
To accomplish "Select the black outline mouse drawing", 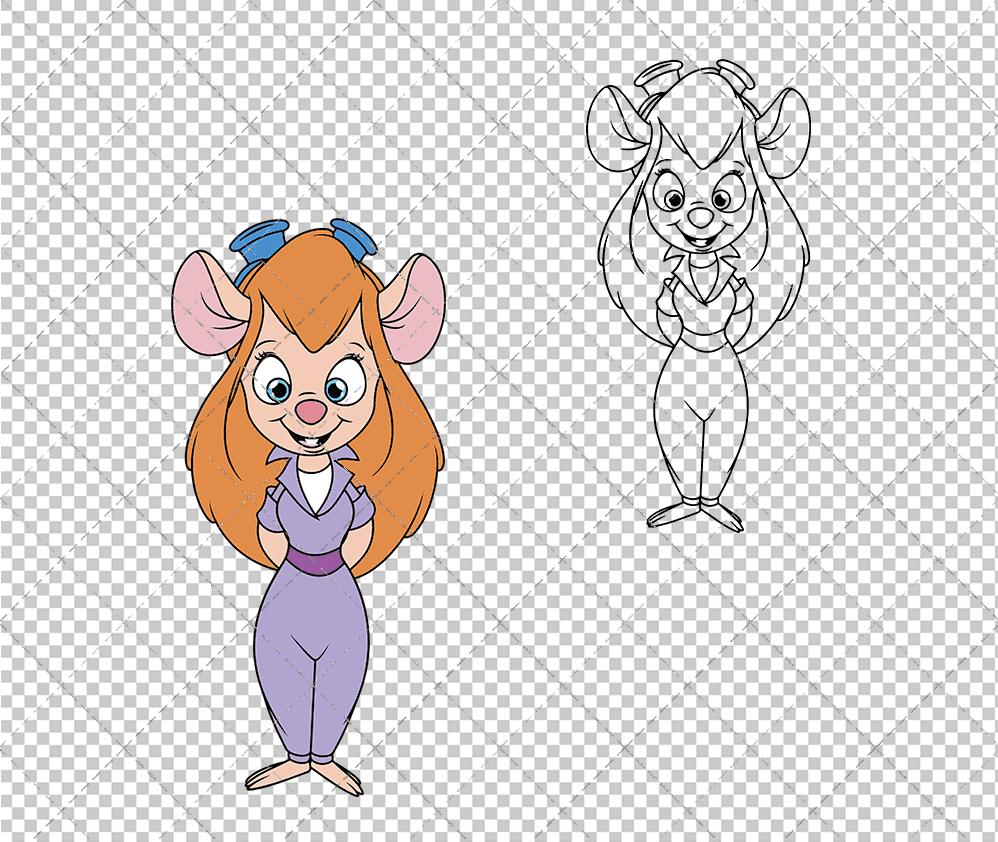I will (698, 295).
